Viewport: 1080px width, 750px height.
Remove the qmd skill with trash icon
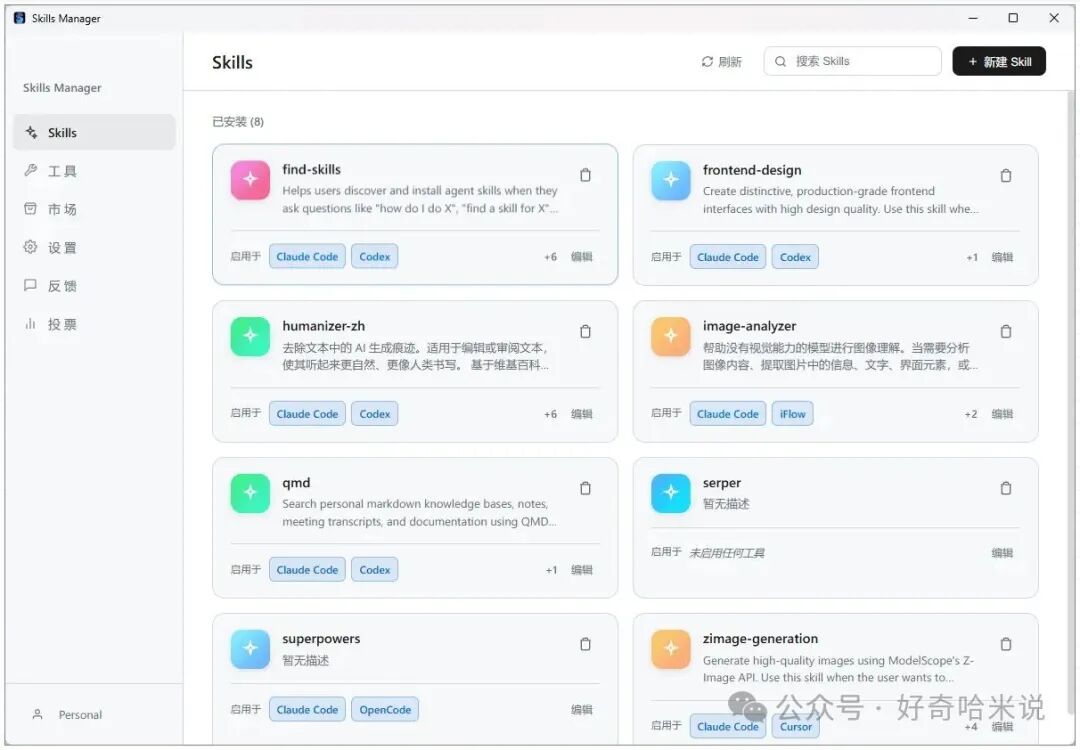tap(585, 488)
